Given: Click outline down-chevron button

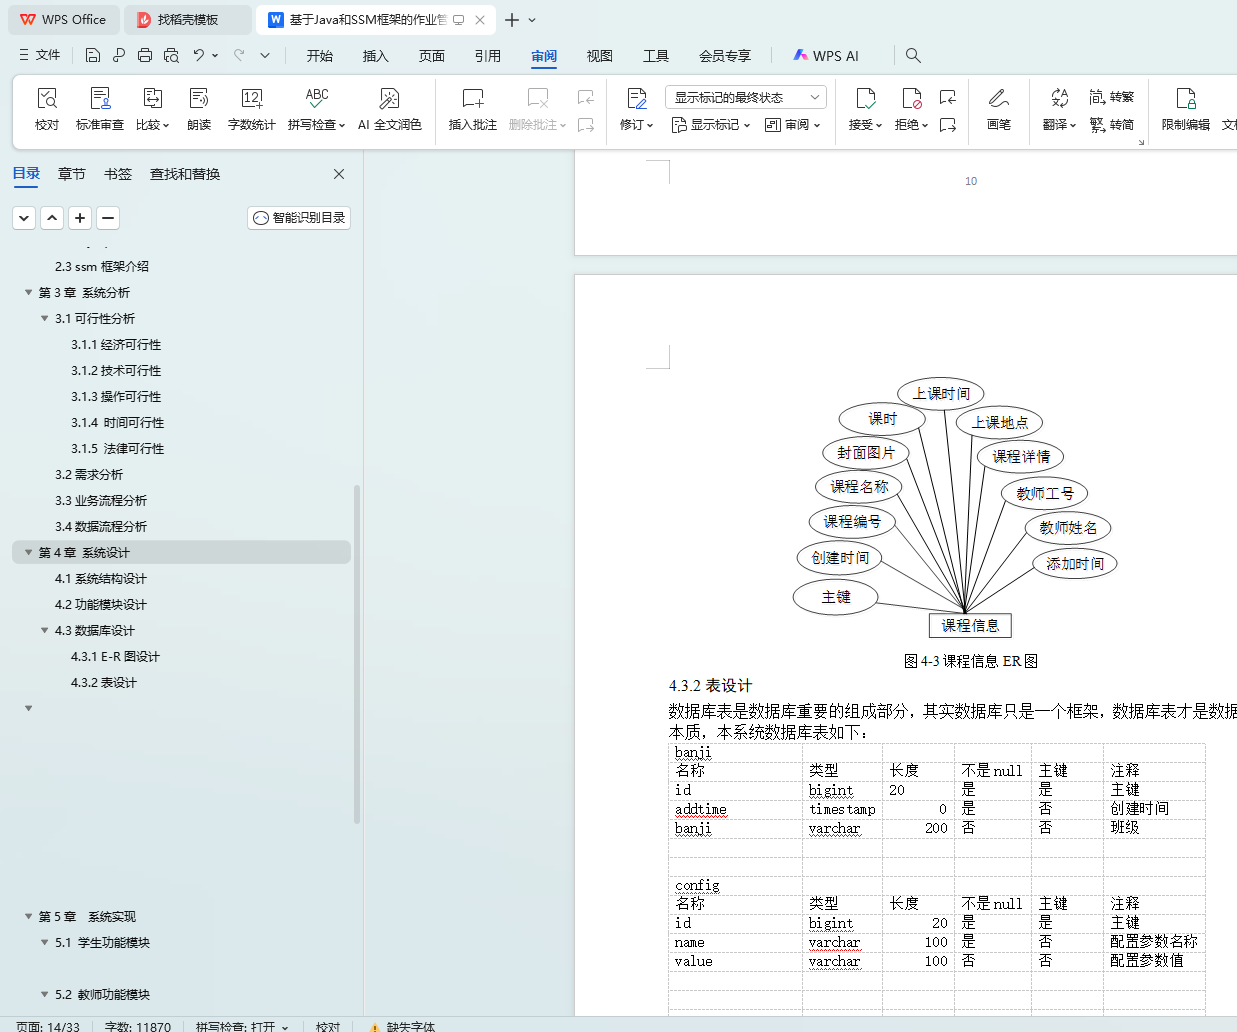Looking at the screenshot, I should [x=24, y=218].
